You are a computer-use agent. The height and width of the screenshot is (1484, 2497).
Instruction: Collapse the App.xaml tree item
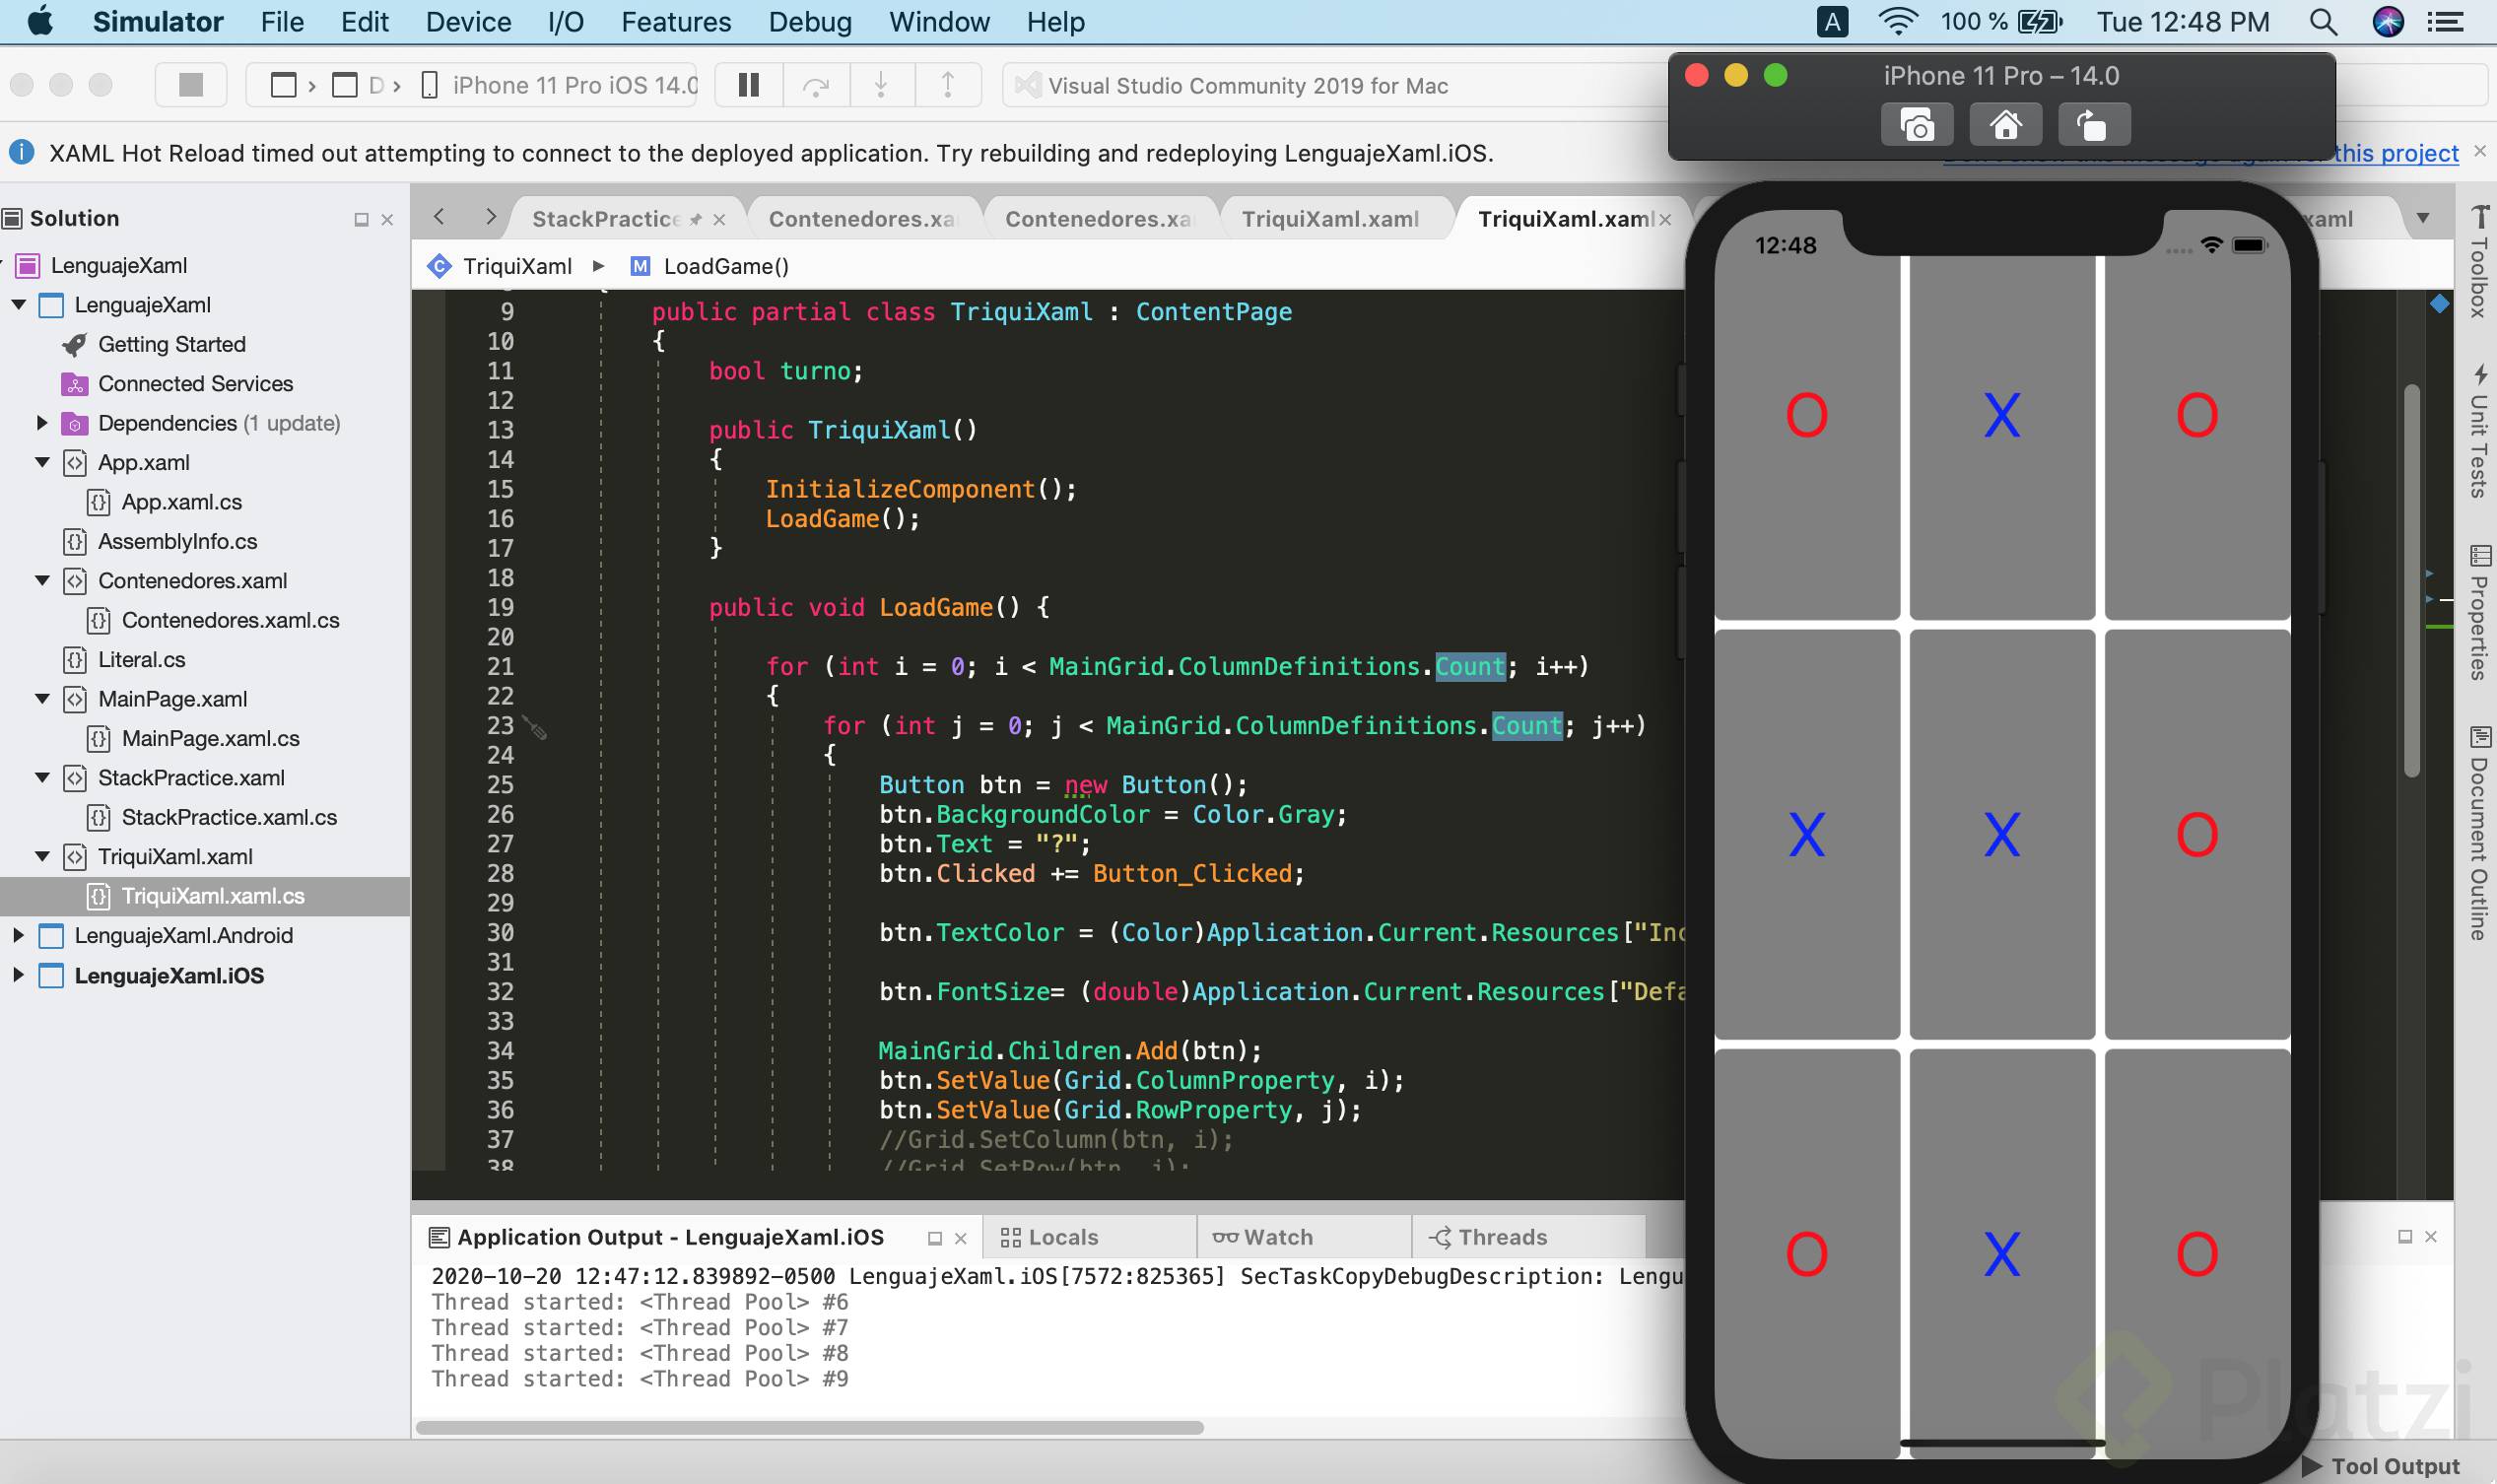click(41, 462)
